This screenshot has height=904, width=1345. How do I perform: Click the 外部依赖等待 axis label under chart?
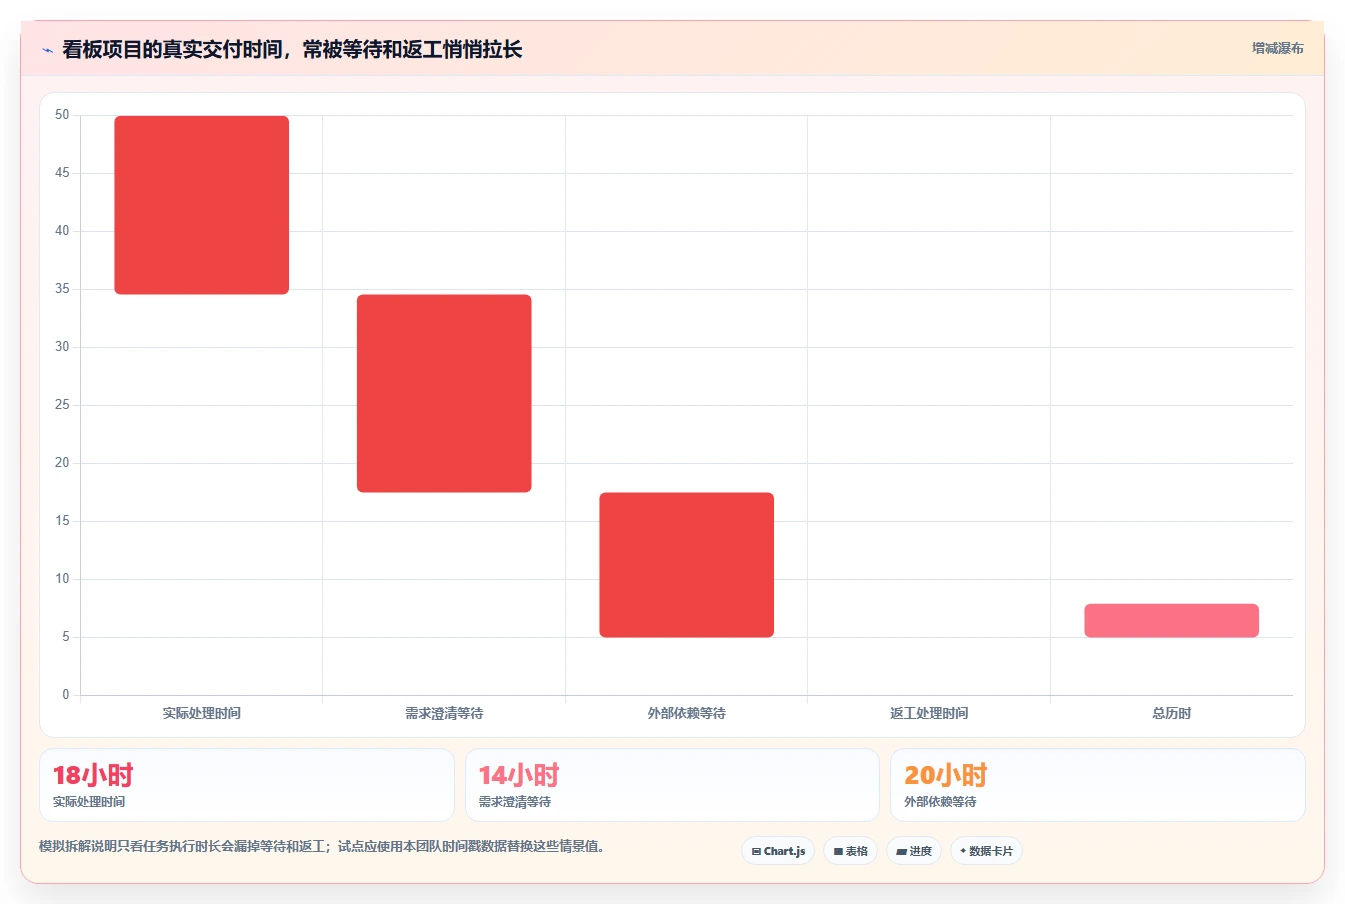(x=687, y=713)
